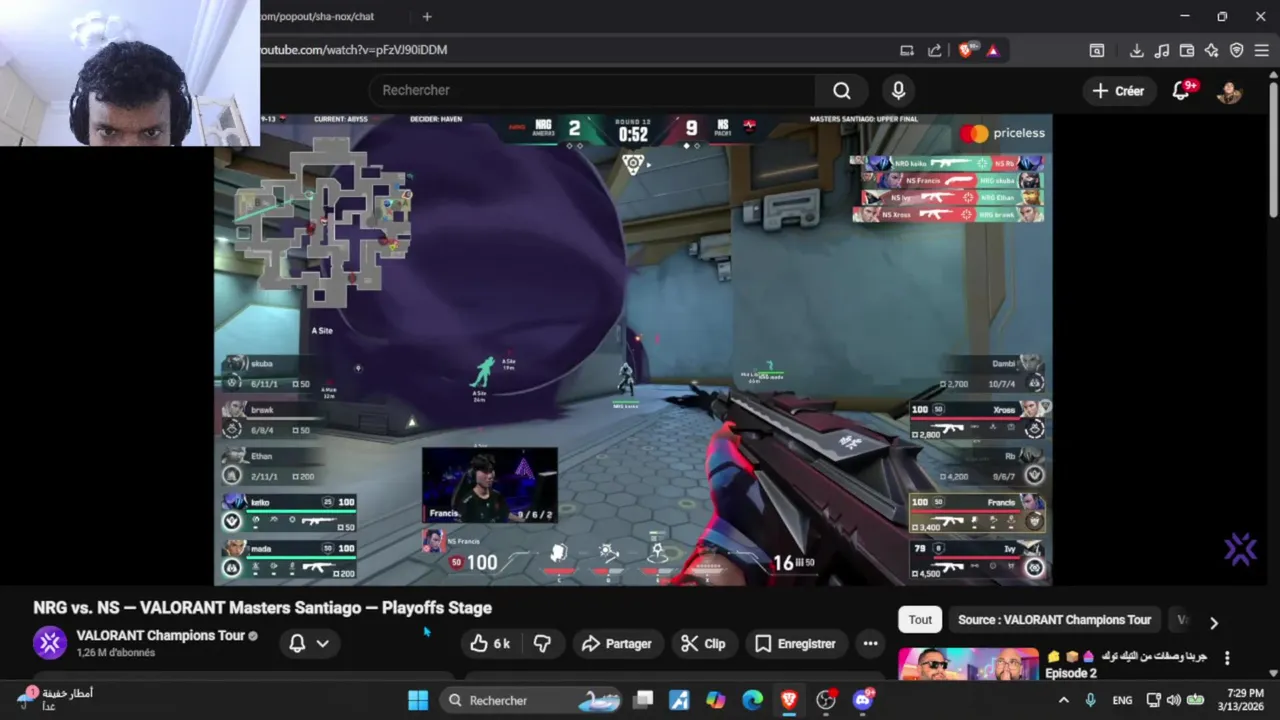Click the share page icon in address bar
This screenshot has height=720, width=1280.
tap(934, 50)
